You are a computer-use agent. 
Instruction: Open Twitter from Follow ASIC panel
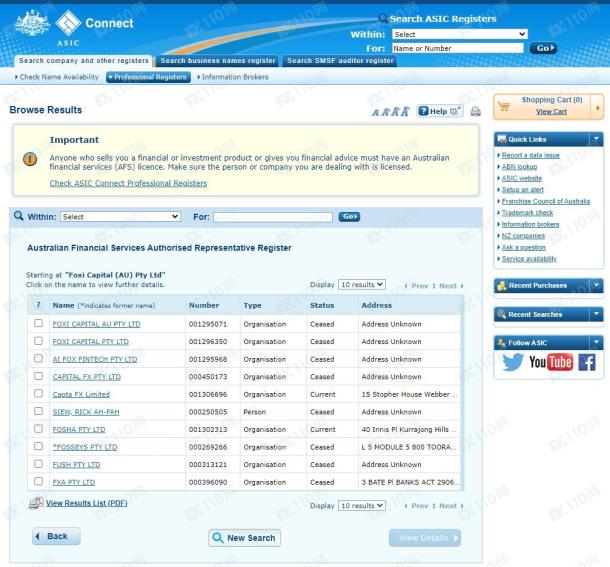(513, 362)
